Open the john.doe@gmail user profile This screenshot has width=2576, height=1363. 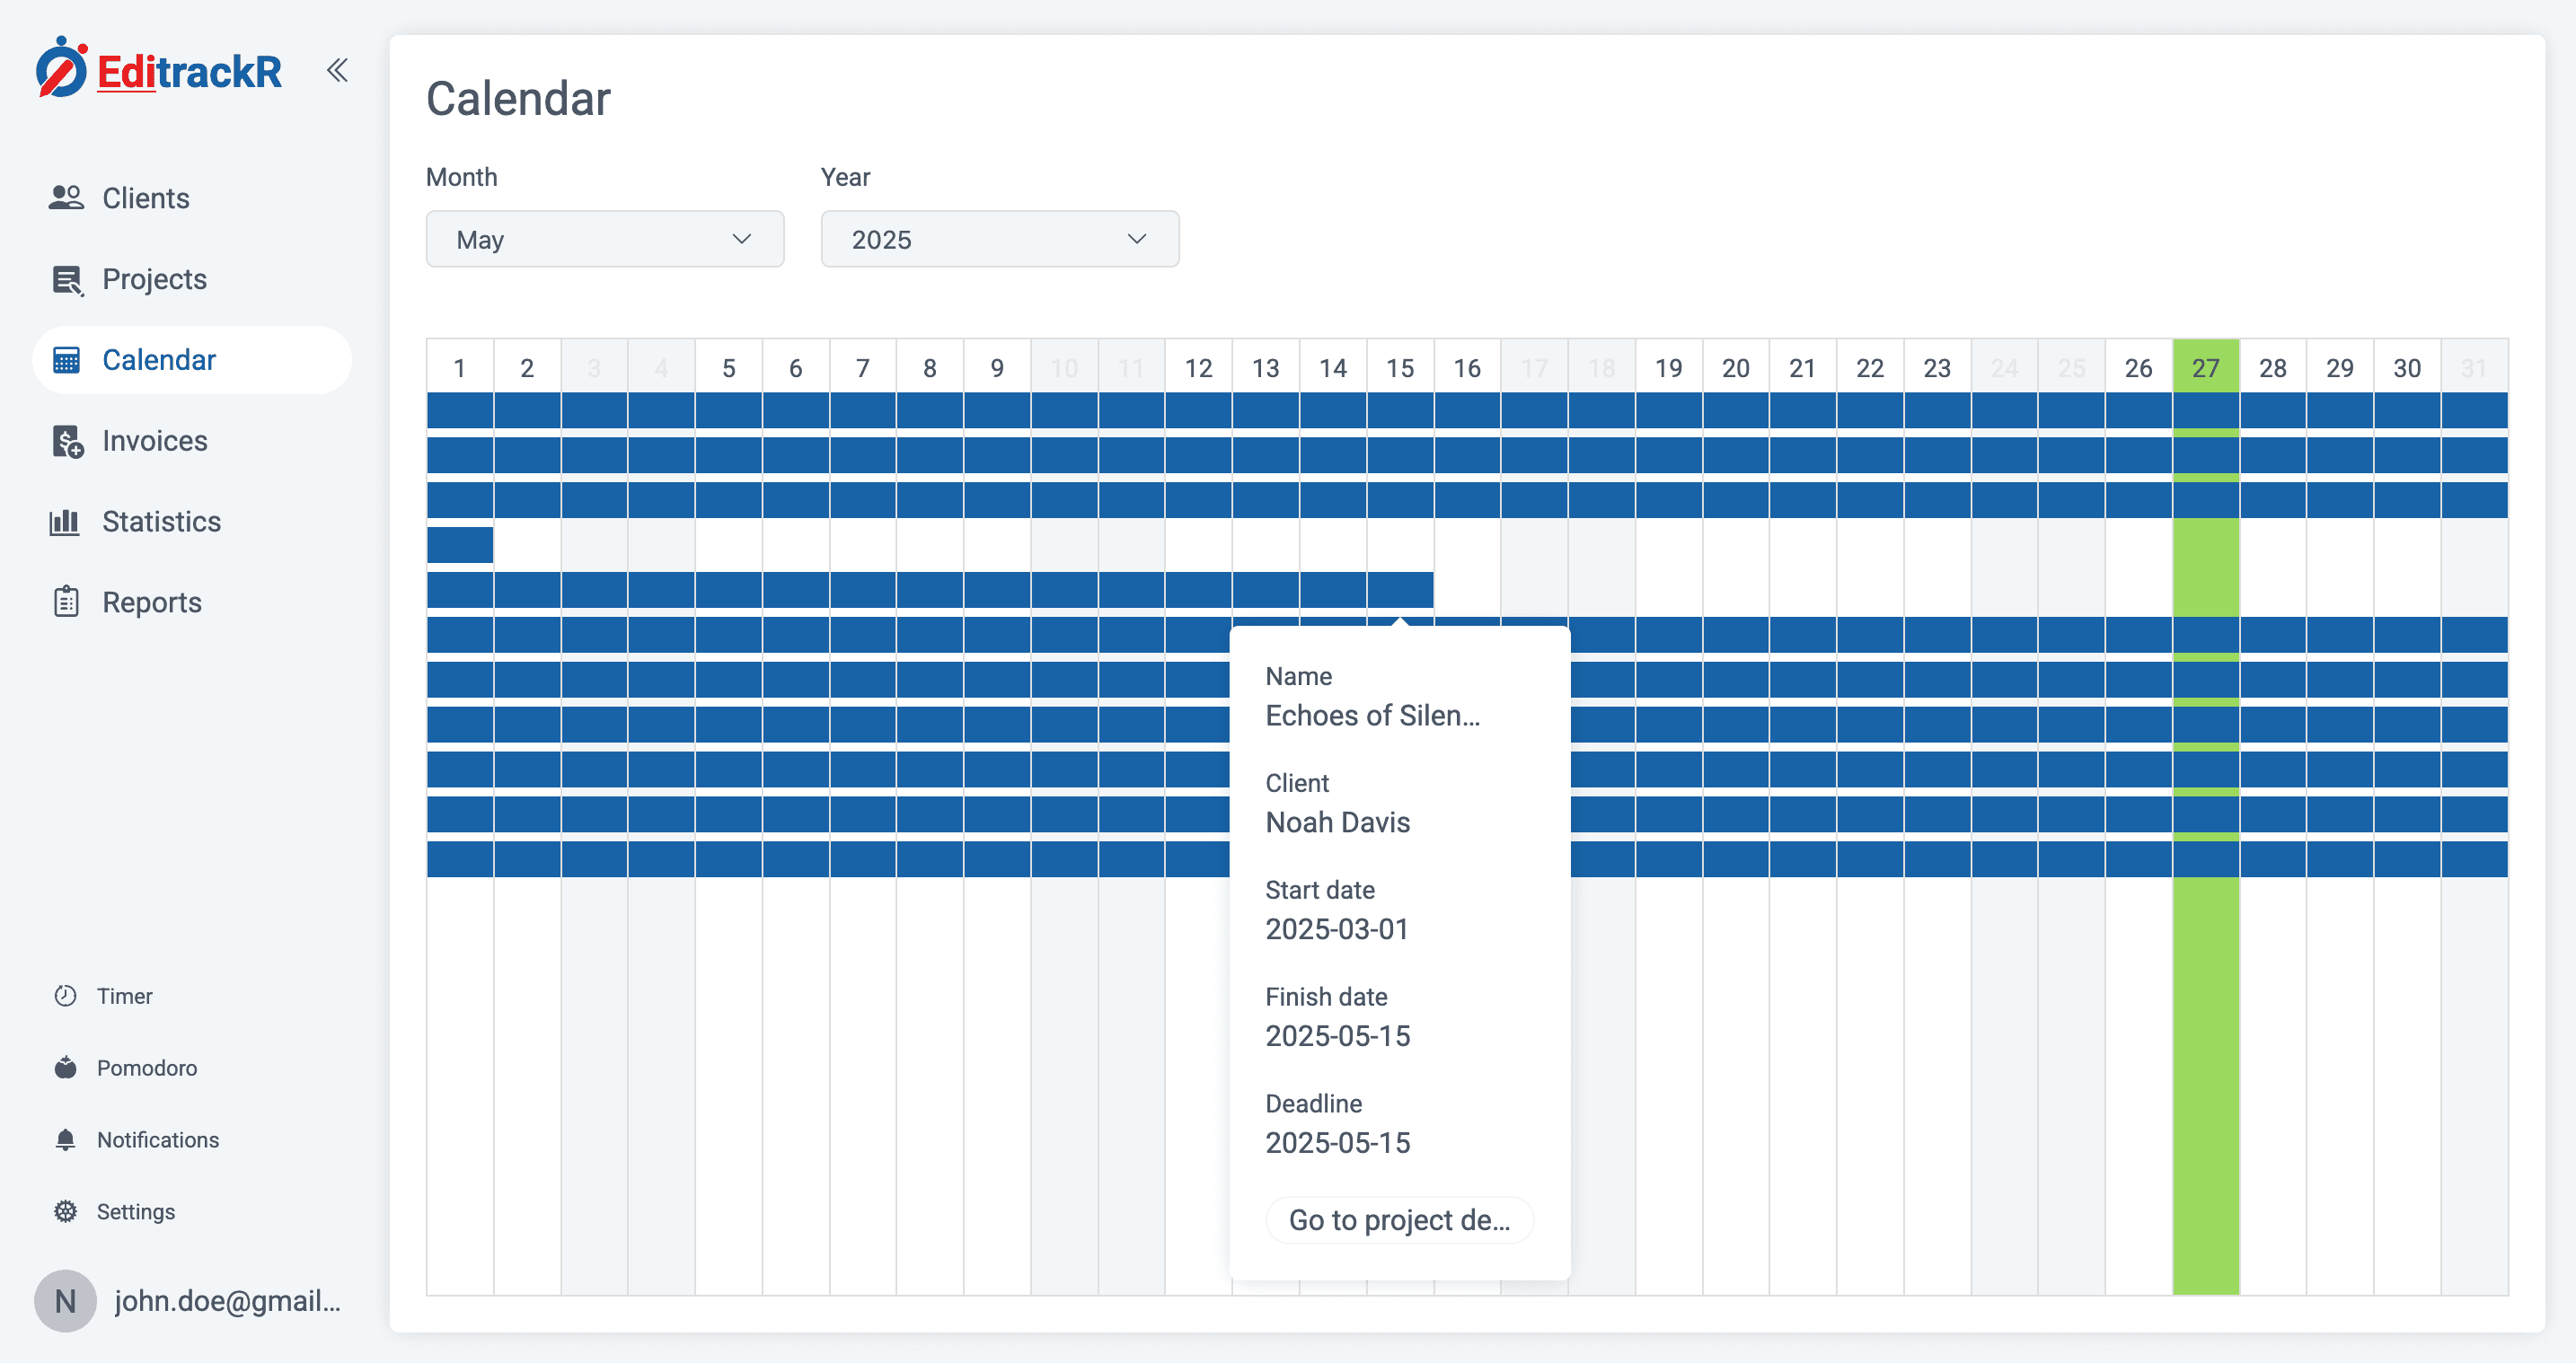point(227,1301)
